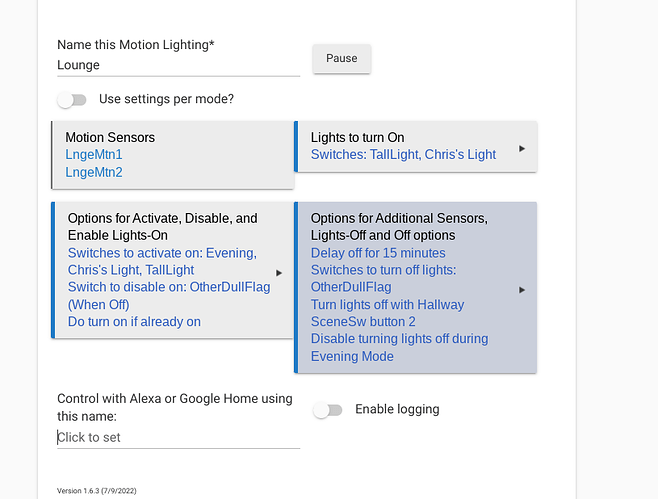Image resolution: width=658 pixels, height=499 pixels.
Task: Select LngeMtn1 motion sensor link
Action: [x=94, y=154]
